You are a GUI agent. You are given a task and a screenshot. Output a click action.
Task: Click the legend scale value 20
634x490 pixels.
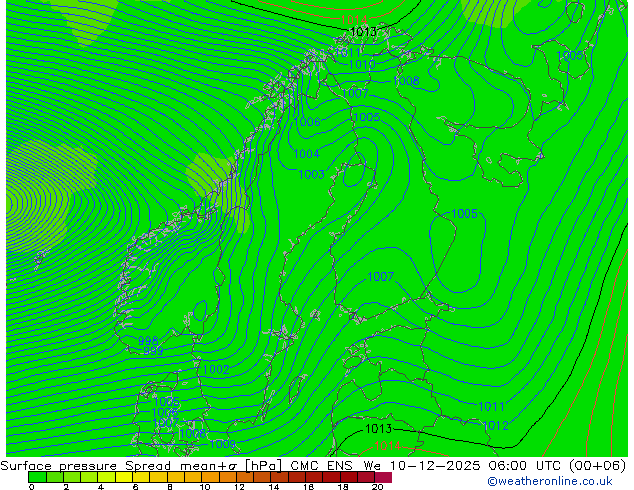pyautogui.click(x=377, y=487)
